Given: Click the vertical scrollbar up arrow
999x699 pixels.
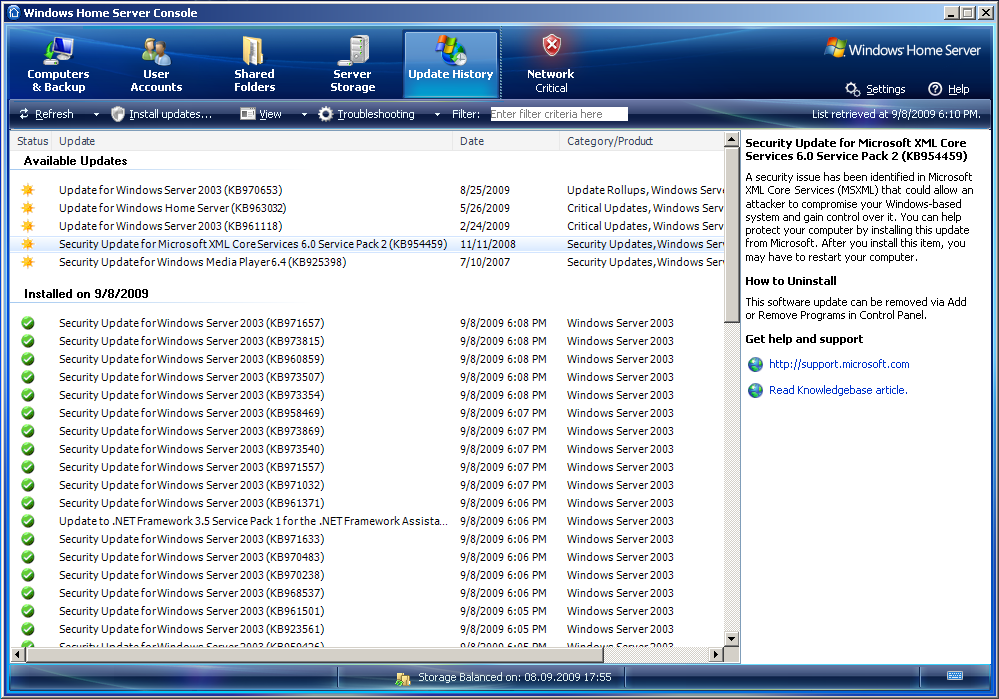Looking at the screenshot, I should [x=731, y=140].
